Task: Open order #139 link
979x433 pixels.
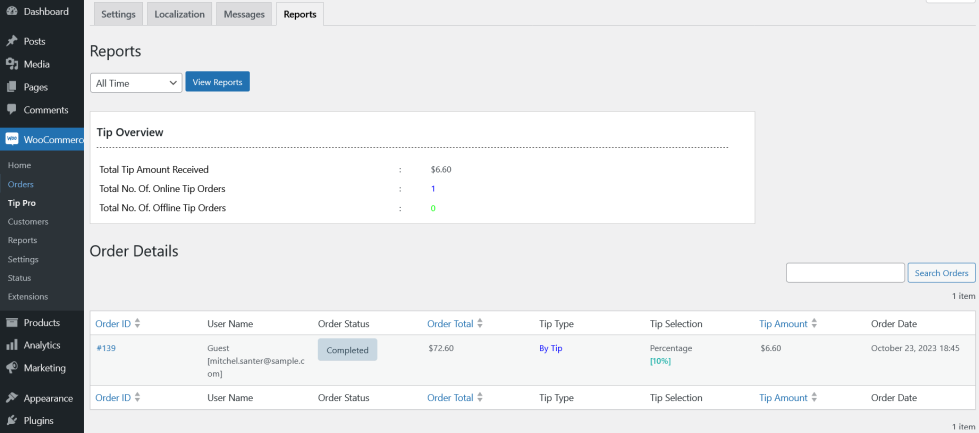Action: click(x=106, y=348)
